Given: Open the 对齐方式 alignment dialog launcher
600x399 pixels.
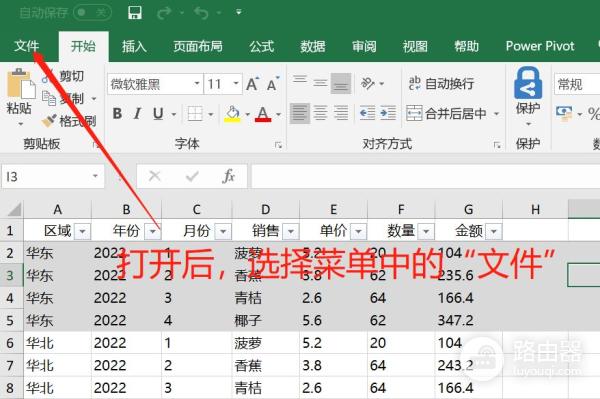Looking at the screenshot, I should (x=497, y=145).
